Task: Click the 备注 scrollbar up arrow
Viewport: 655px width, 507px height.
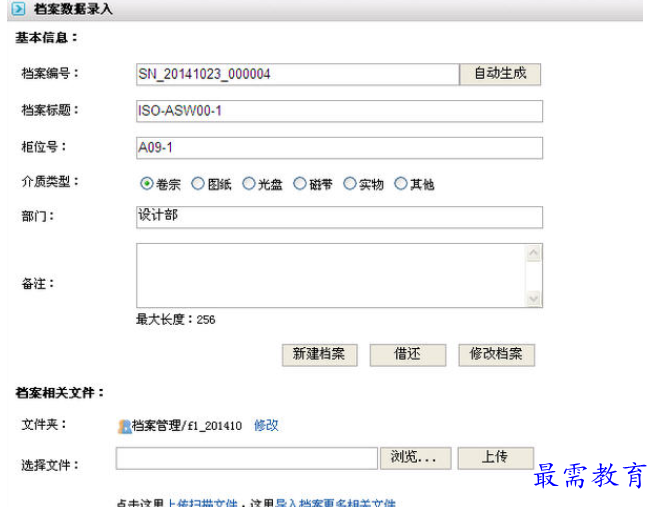Action: click(533, 253)
